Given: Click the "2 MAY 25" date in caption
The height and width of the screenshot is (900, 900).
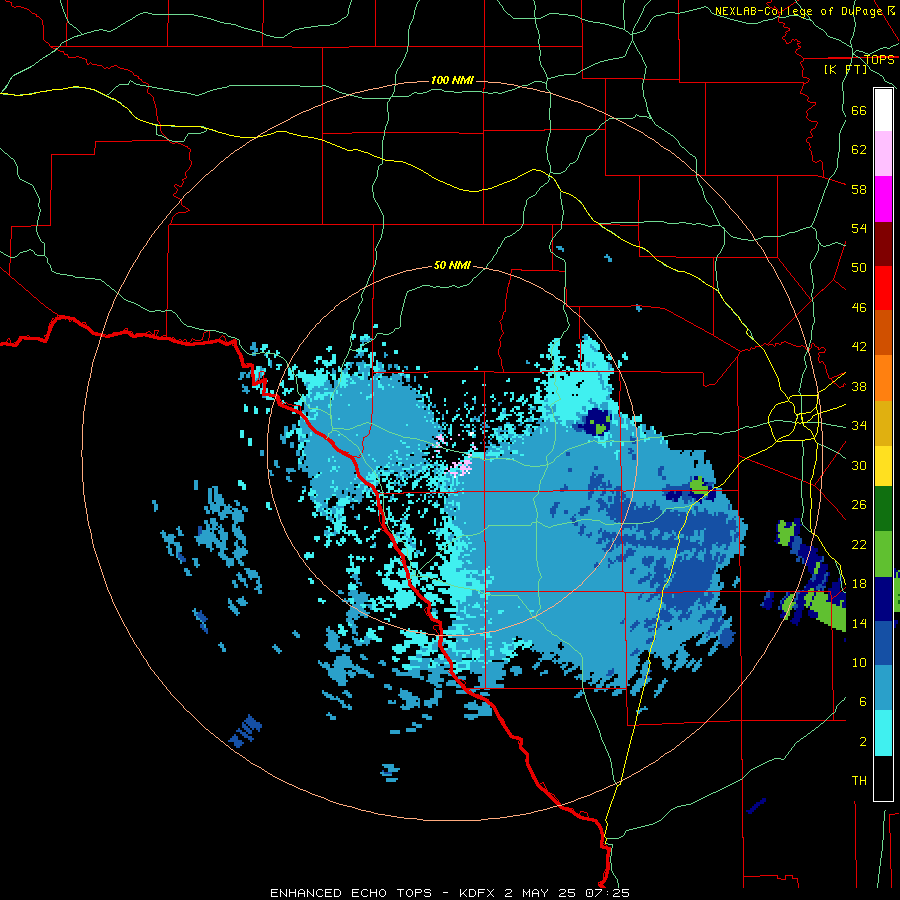Looking at the screenshot, I should [x=541, y=893].
